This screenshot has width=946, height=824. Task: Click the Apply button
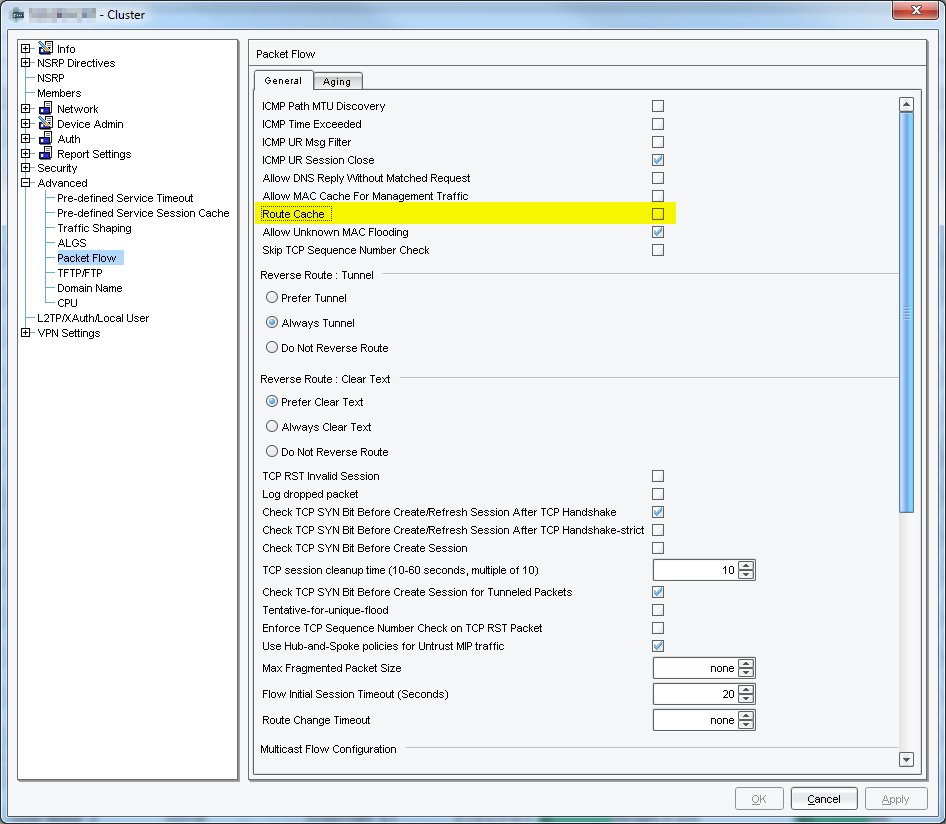pyautogui.click(x=895, y=798)
